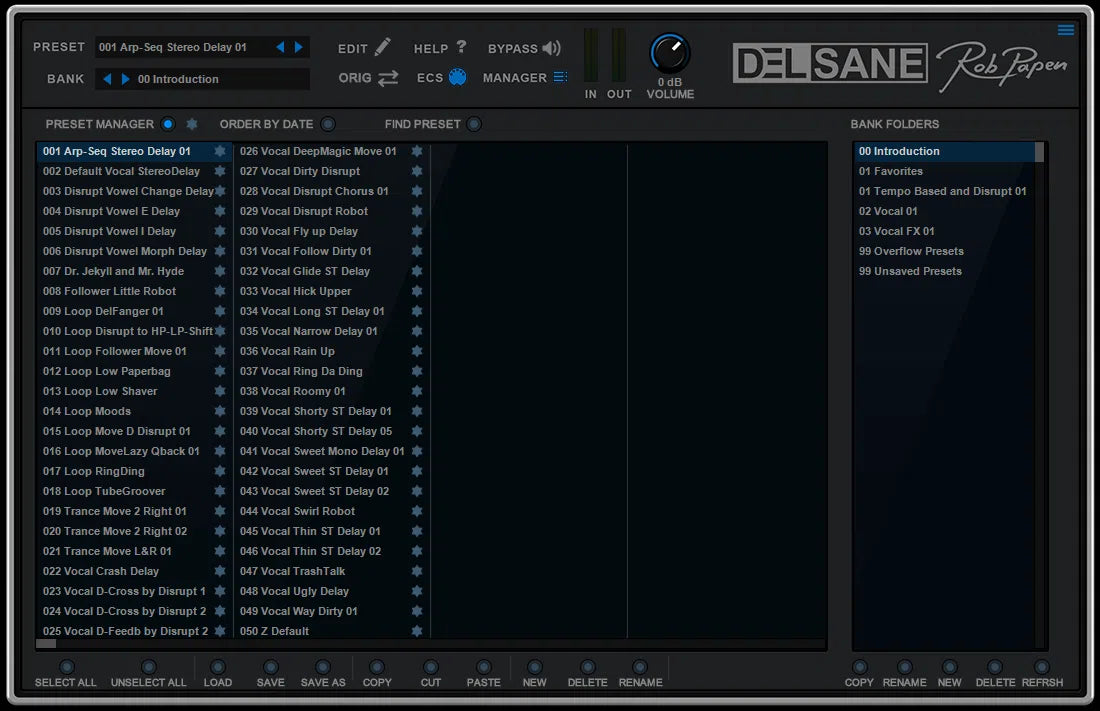This screenshot has height=711, width=1100.
Task: Enable the FIND PRESET radio toggle
Action: (x=472, y=123)
